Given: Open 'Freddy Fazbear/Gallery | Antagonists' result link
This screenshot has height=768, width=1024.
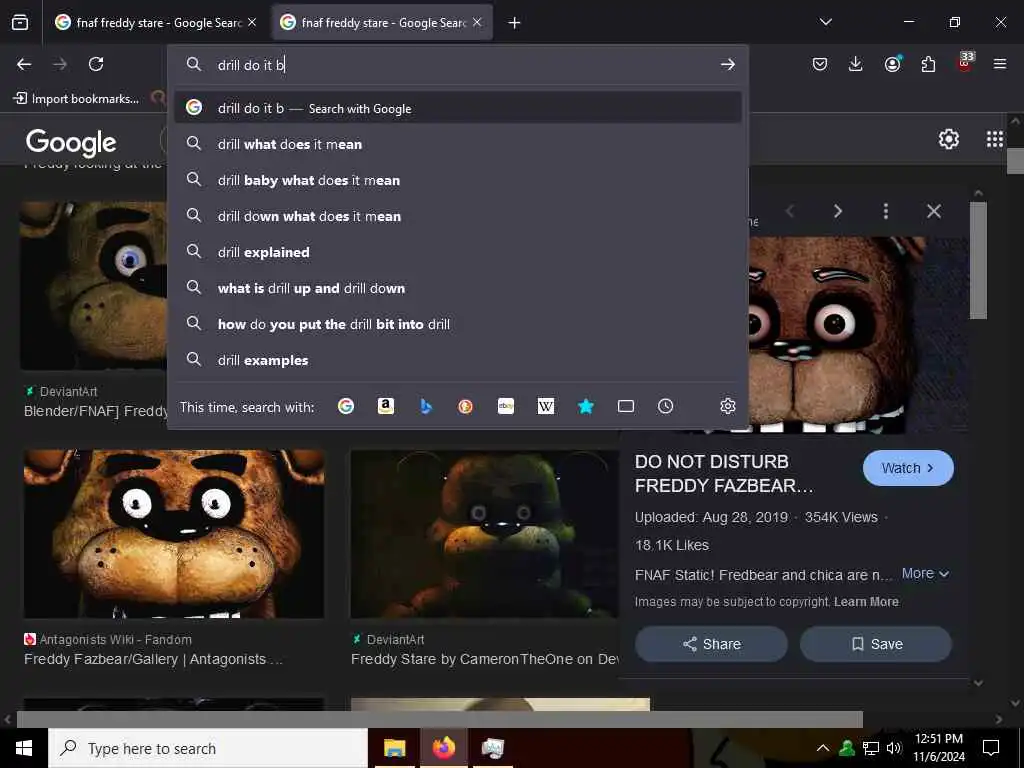Looking at the screenshot, I should 153,659.
